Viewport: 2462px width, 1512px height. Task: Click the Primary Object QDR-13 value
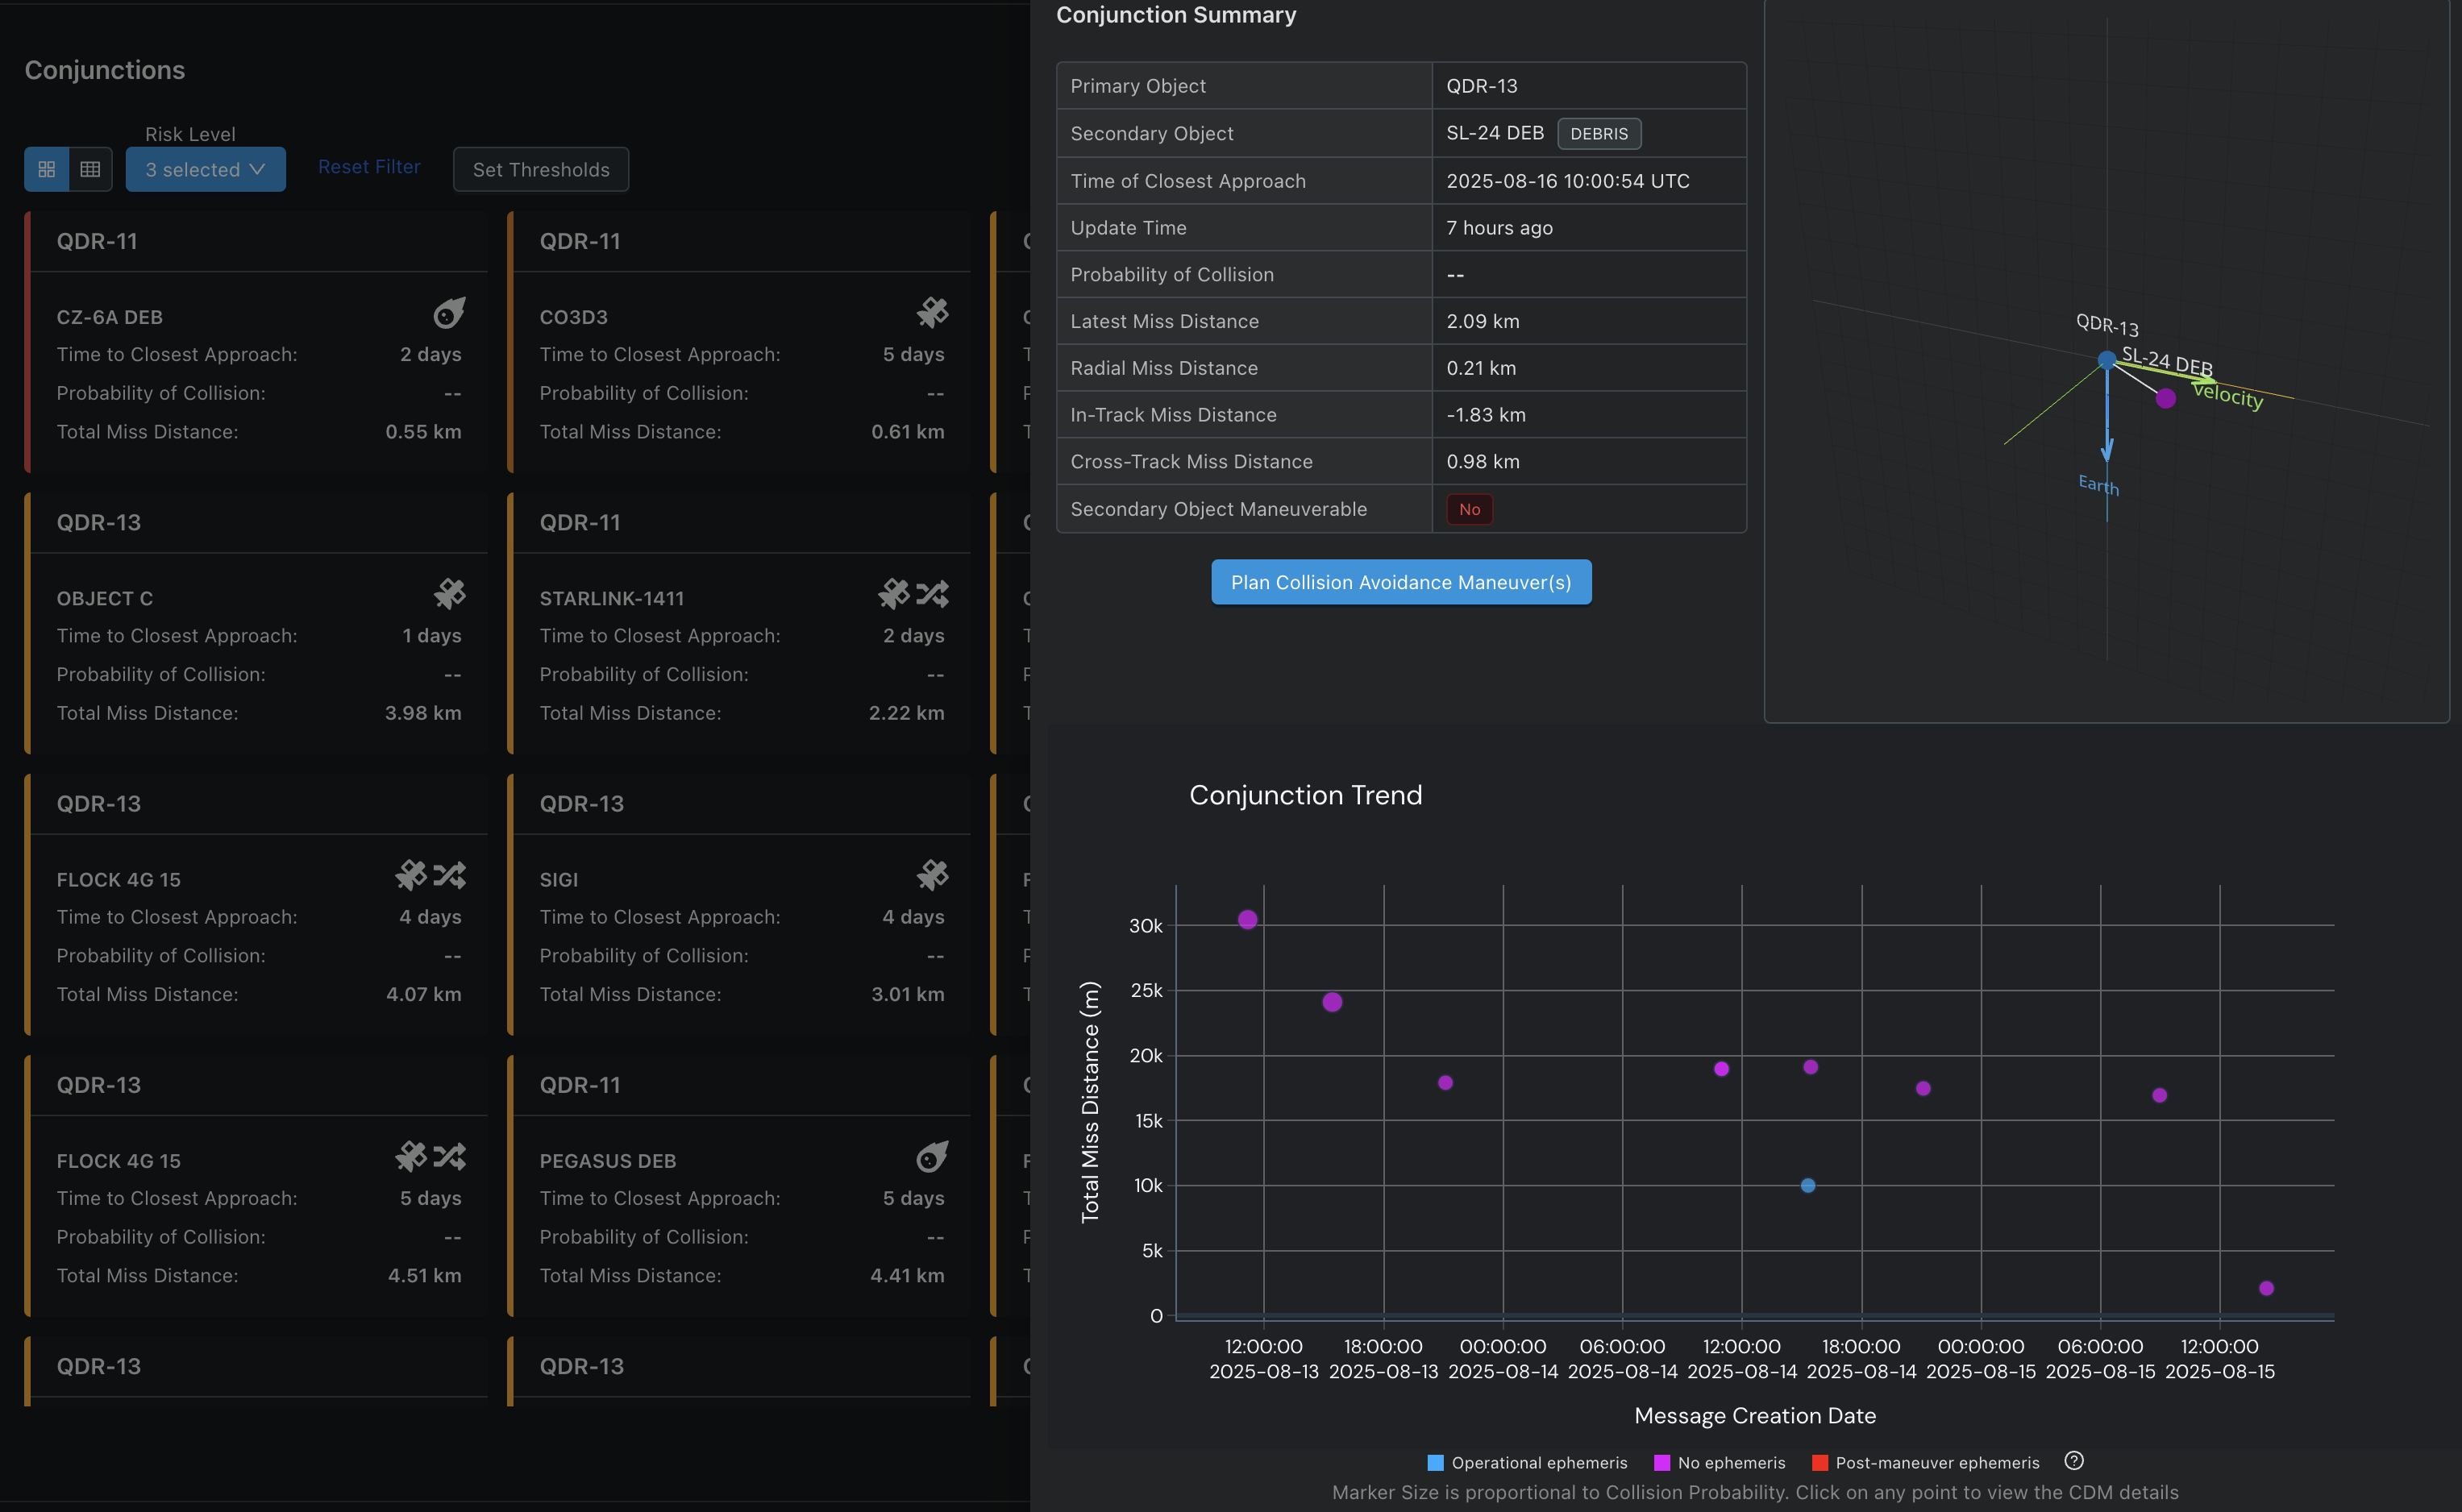(x=1481, y=86)
